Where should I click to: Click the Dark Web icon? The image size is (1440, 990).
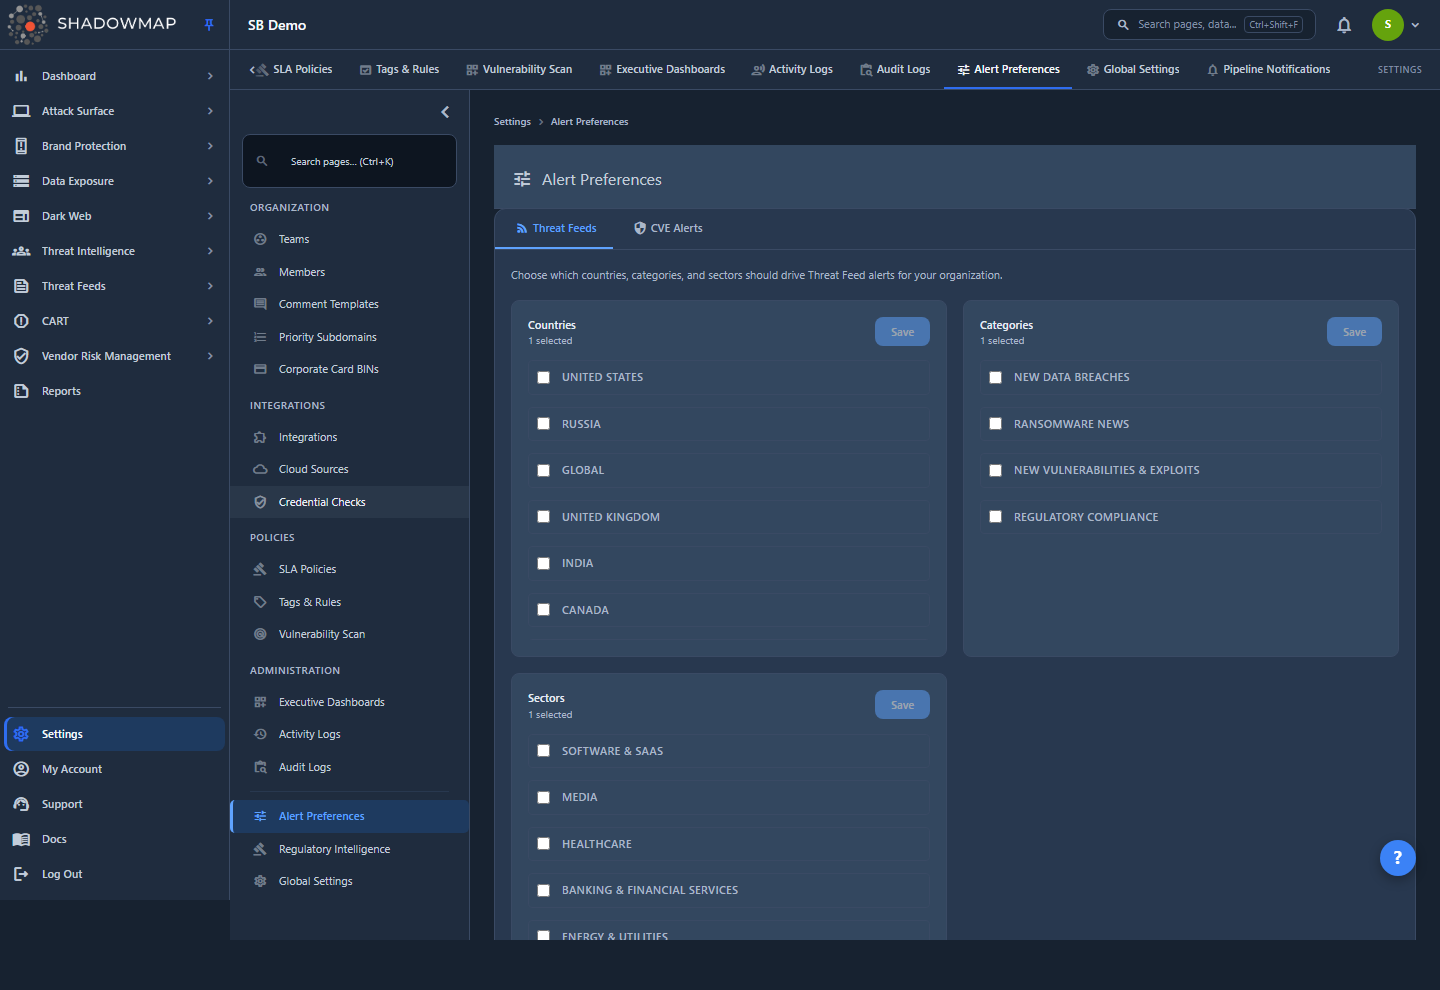click(21, 216)
